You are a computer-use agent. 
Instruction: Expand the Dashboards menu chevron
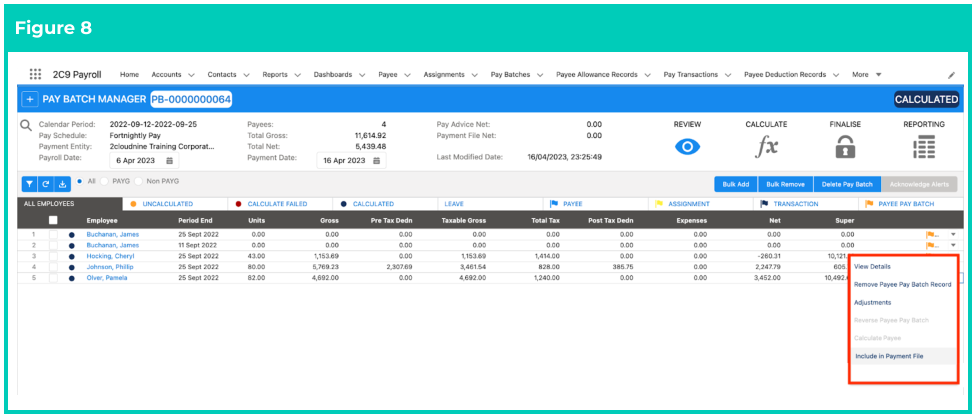tap(362, 75)
